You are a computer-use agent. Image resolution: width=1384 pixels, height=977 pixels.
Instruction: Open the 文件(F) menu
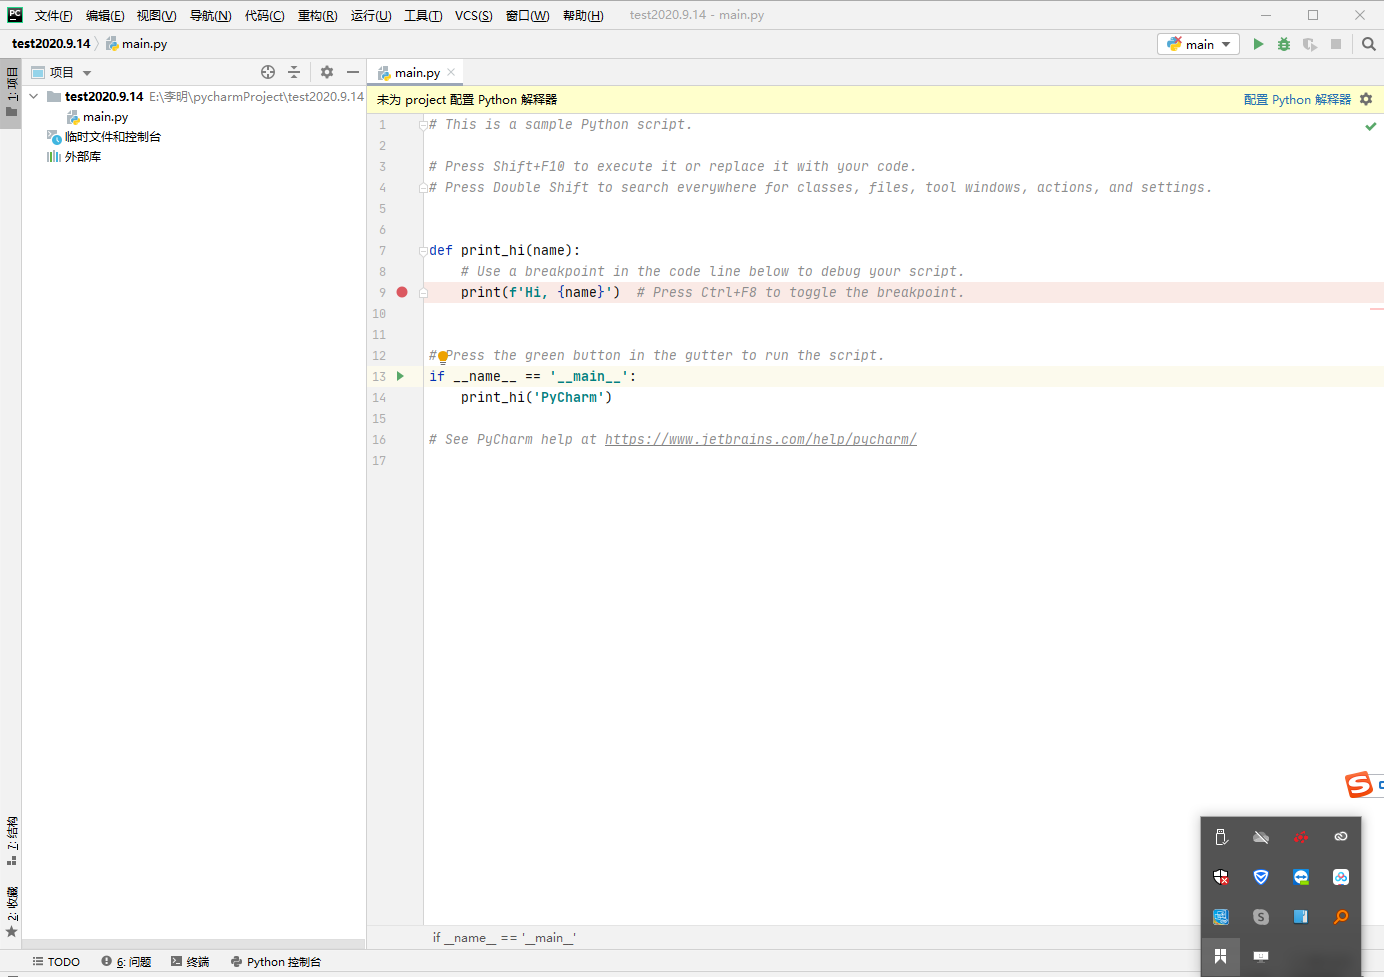(53, 15)
